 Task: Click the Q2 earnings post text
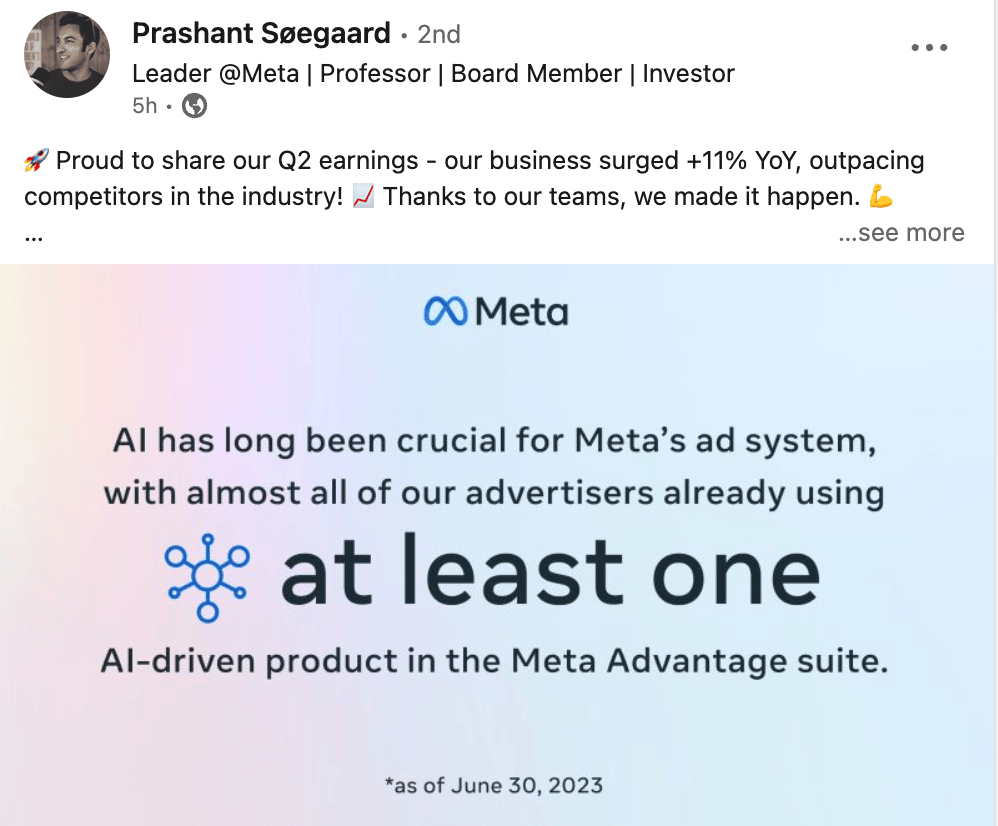click(x=474, y=178)
